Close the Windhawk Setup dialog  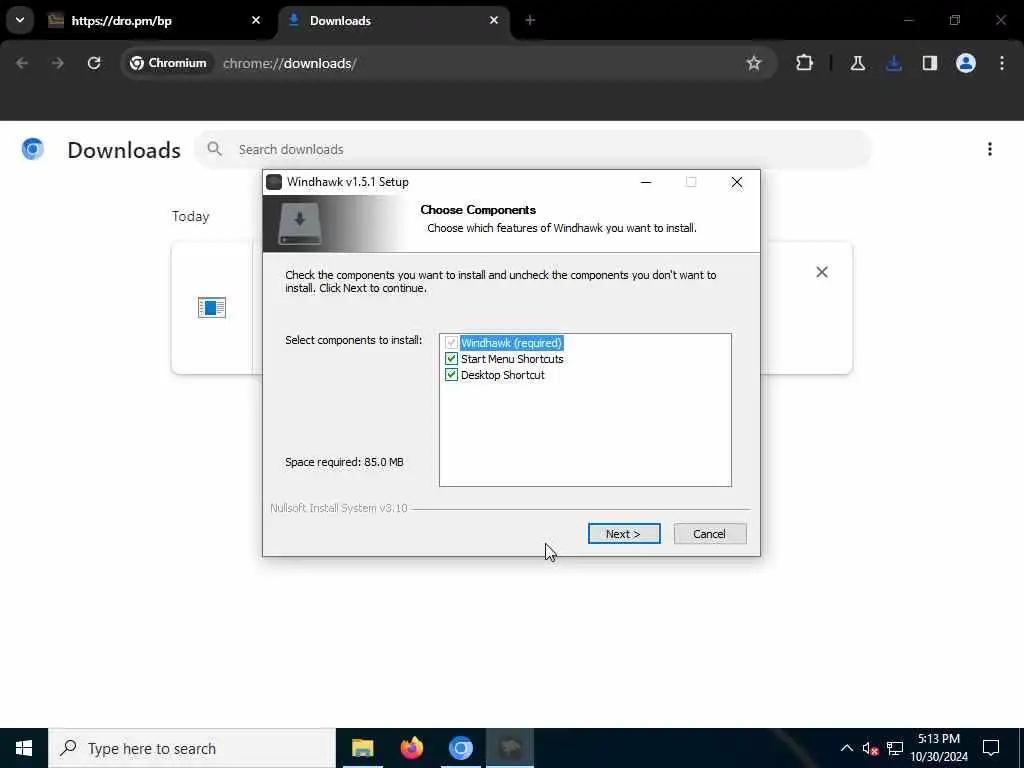(737, 182)
